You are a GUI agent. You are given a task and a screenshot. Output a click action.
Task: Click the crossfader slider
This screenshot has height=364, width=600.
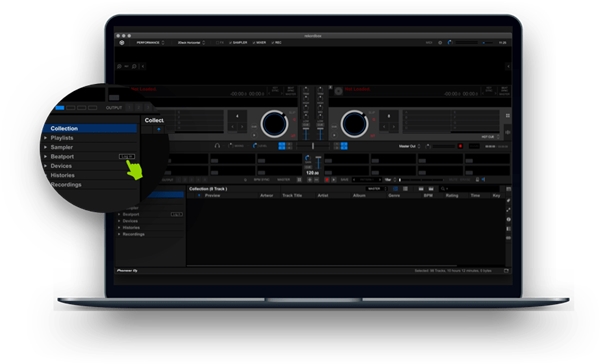(313, 146)
